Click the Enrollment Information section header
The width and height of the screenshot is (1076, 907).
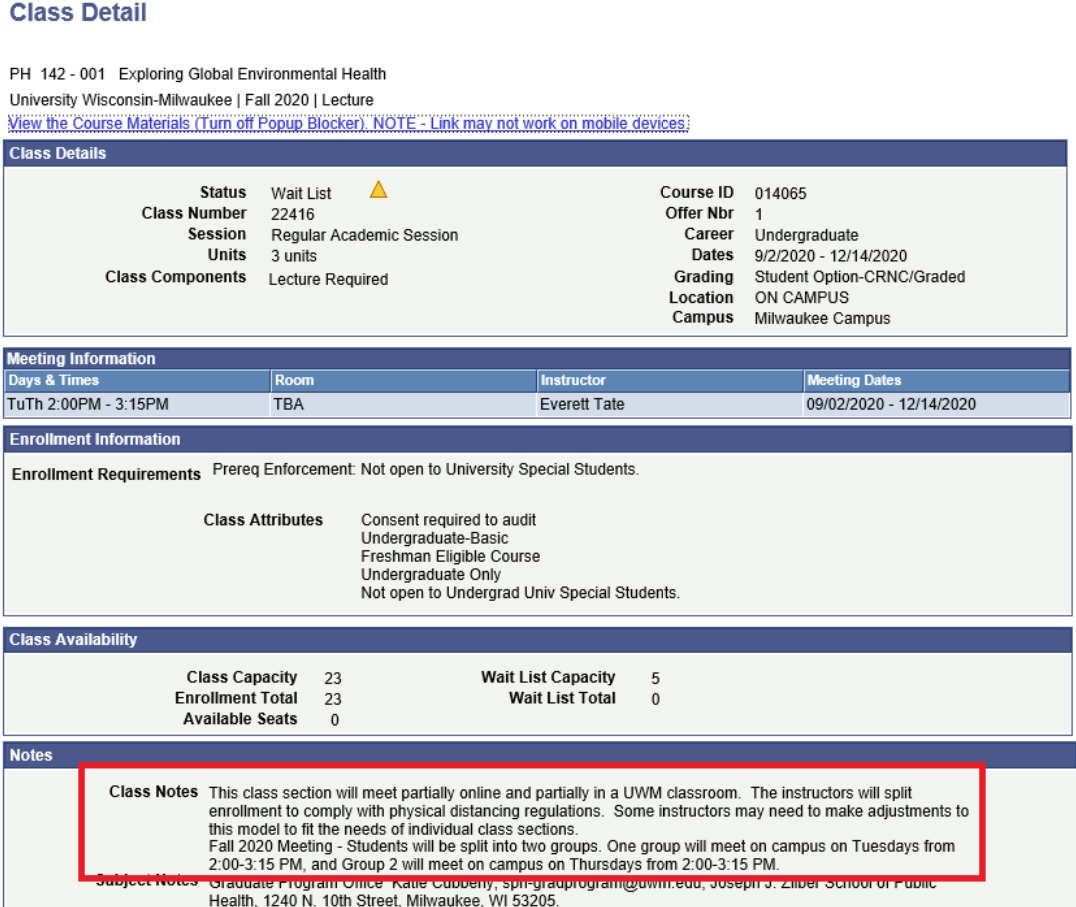click(x=95, y=439)
